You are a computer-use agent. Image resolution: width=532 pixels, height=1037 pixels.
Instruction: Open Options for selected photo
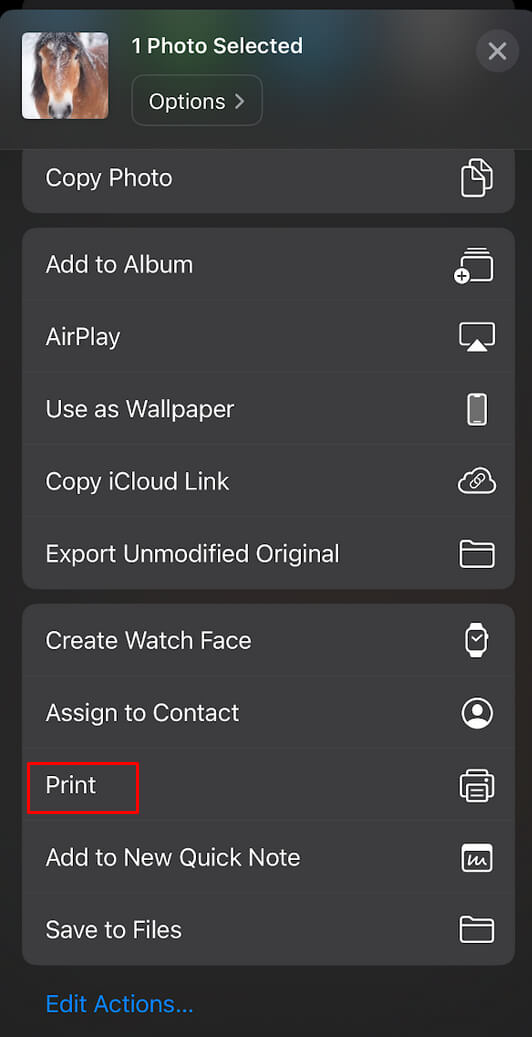pos(197,101)
